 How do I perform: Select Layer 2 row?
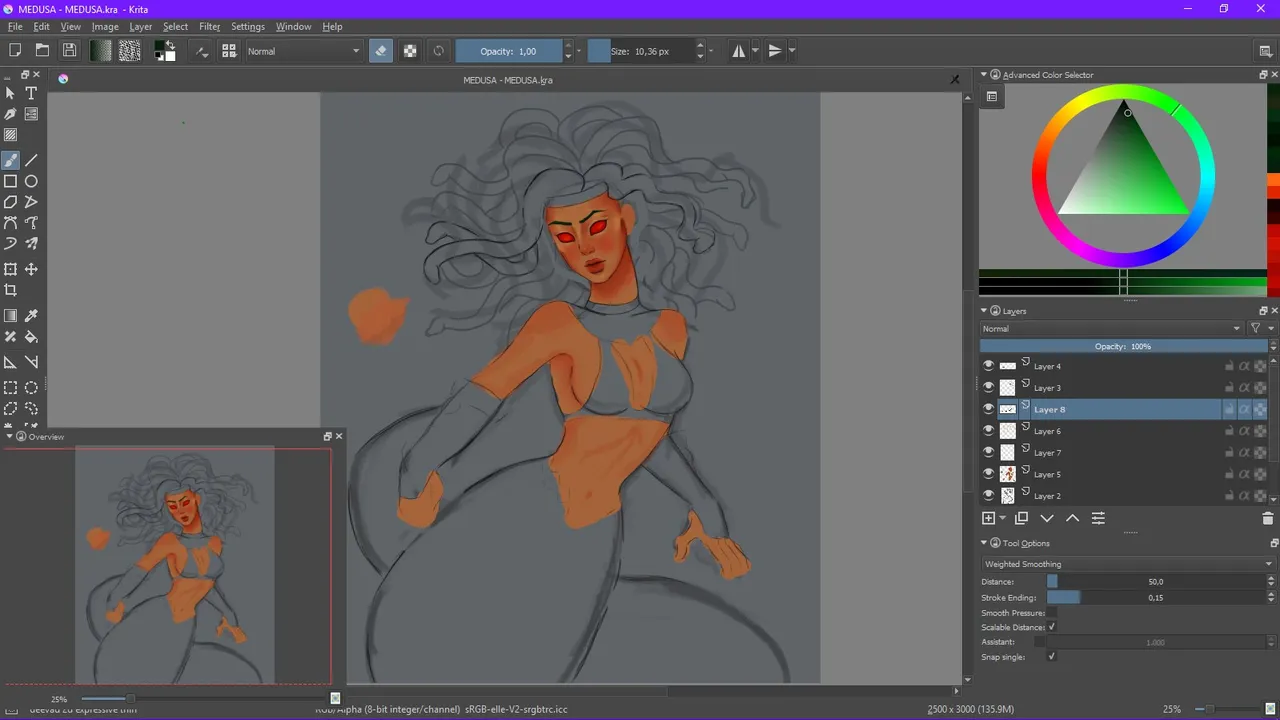[1124, 495]
